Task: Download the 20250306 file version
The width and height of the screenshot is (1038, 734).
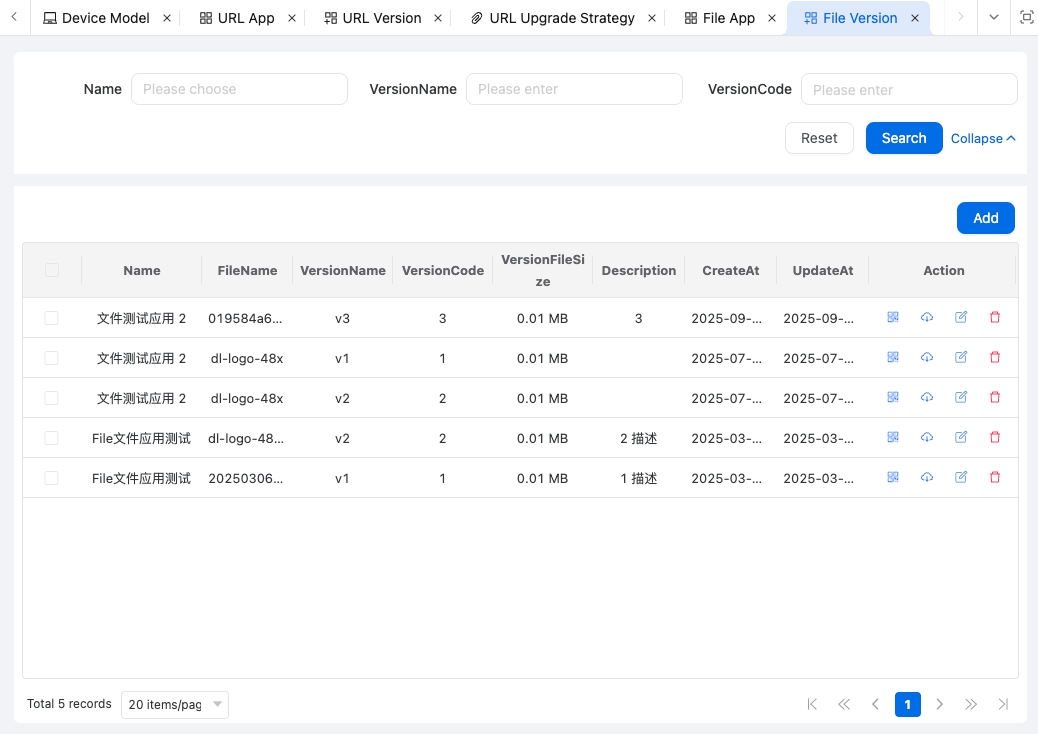Action: coord(927,477)
